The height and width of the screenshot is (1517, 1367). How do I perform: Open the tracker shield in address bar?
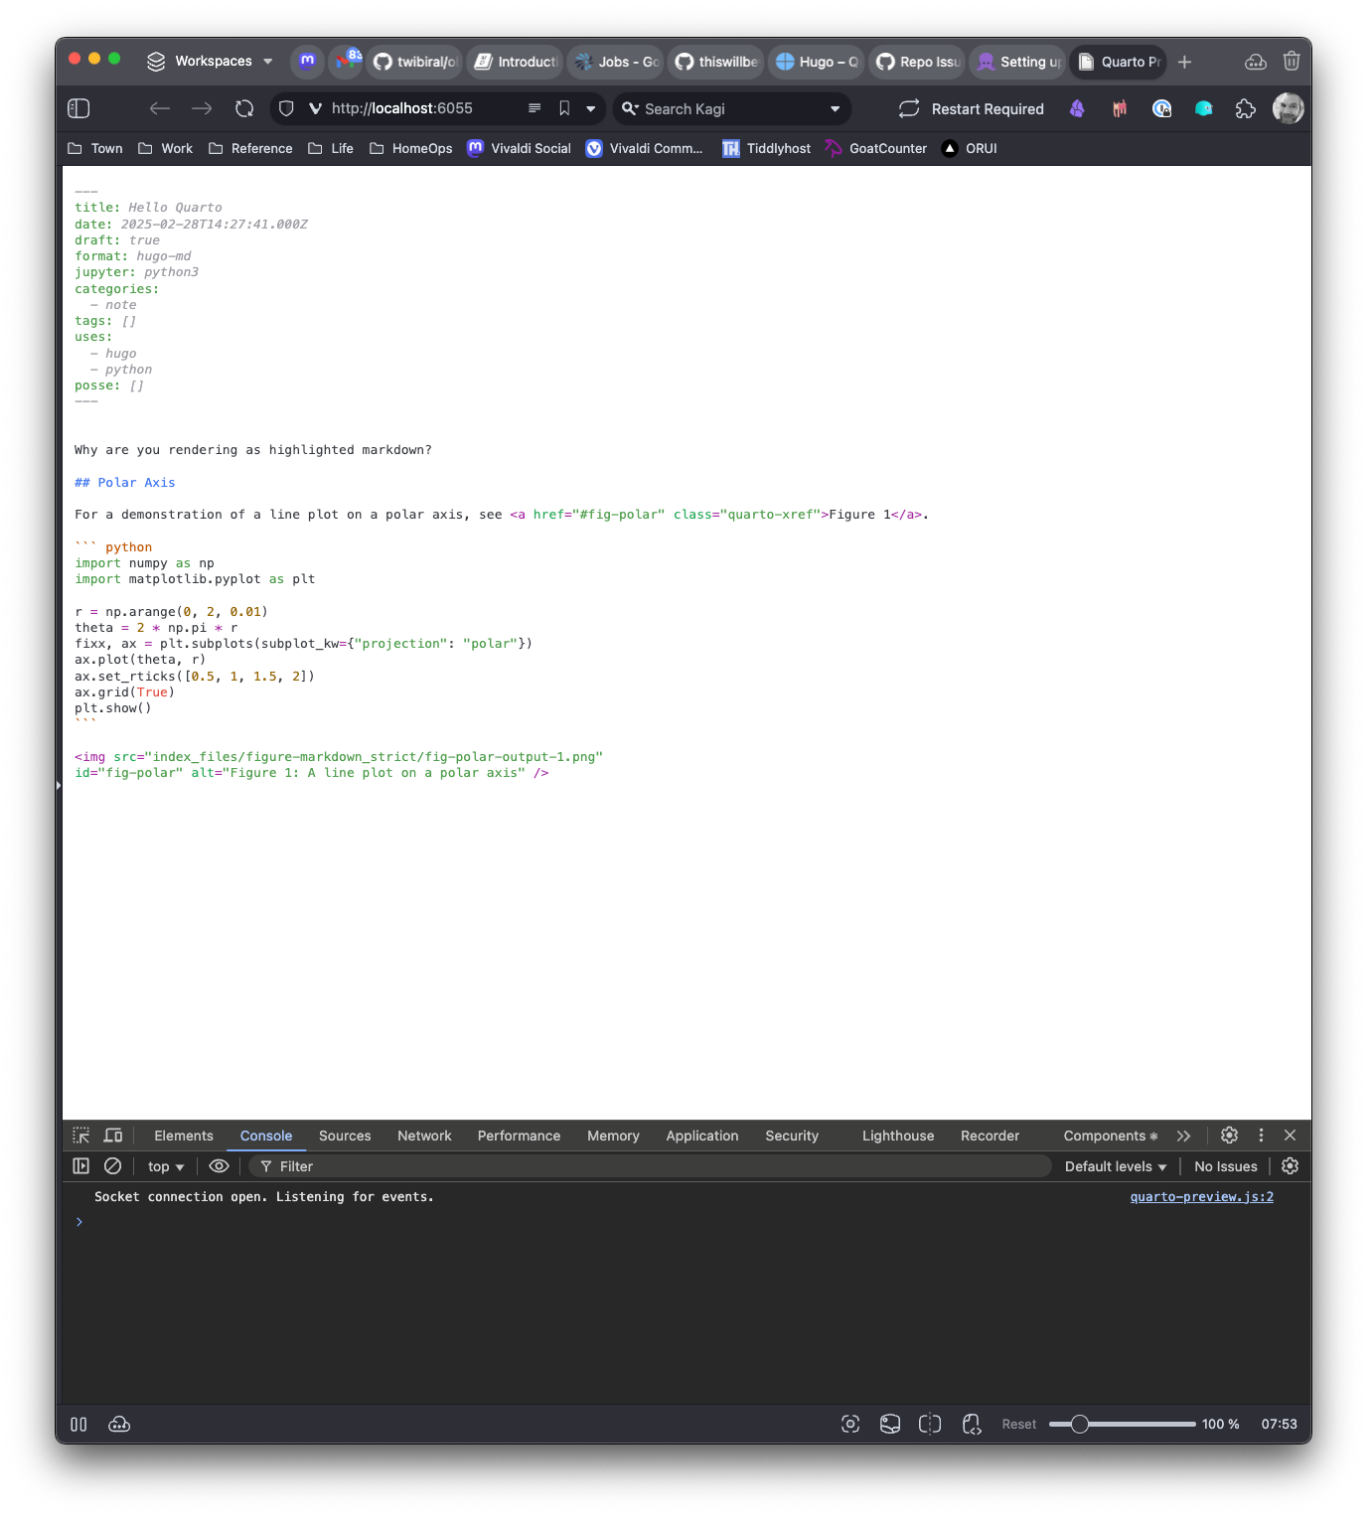coord(286,108)
